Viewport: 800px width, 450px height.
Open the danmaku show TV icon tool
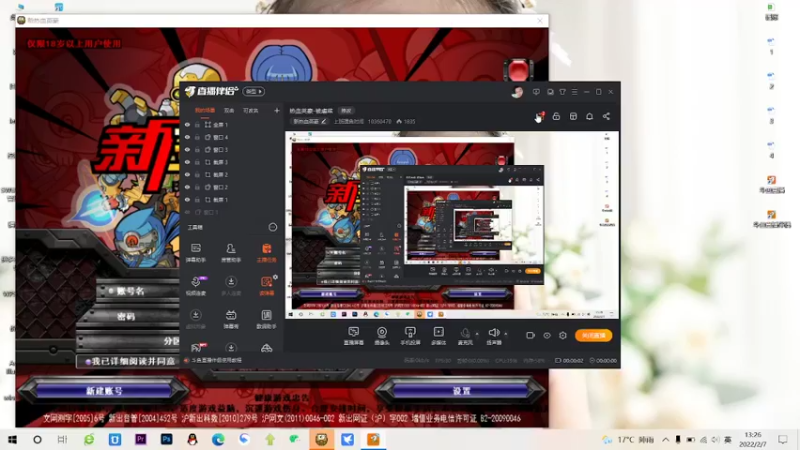pos(231,319)
